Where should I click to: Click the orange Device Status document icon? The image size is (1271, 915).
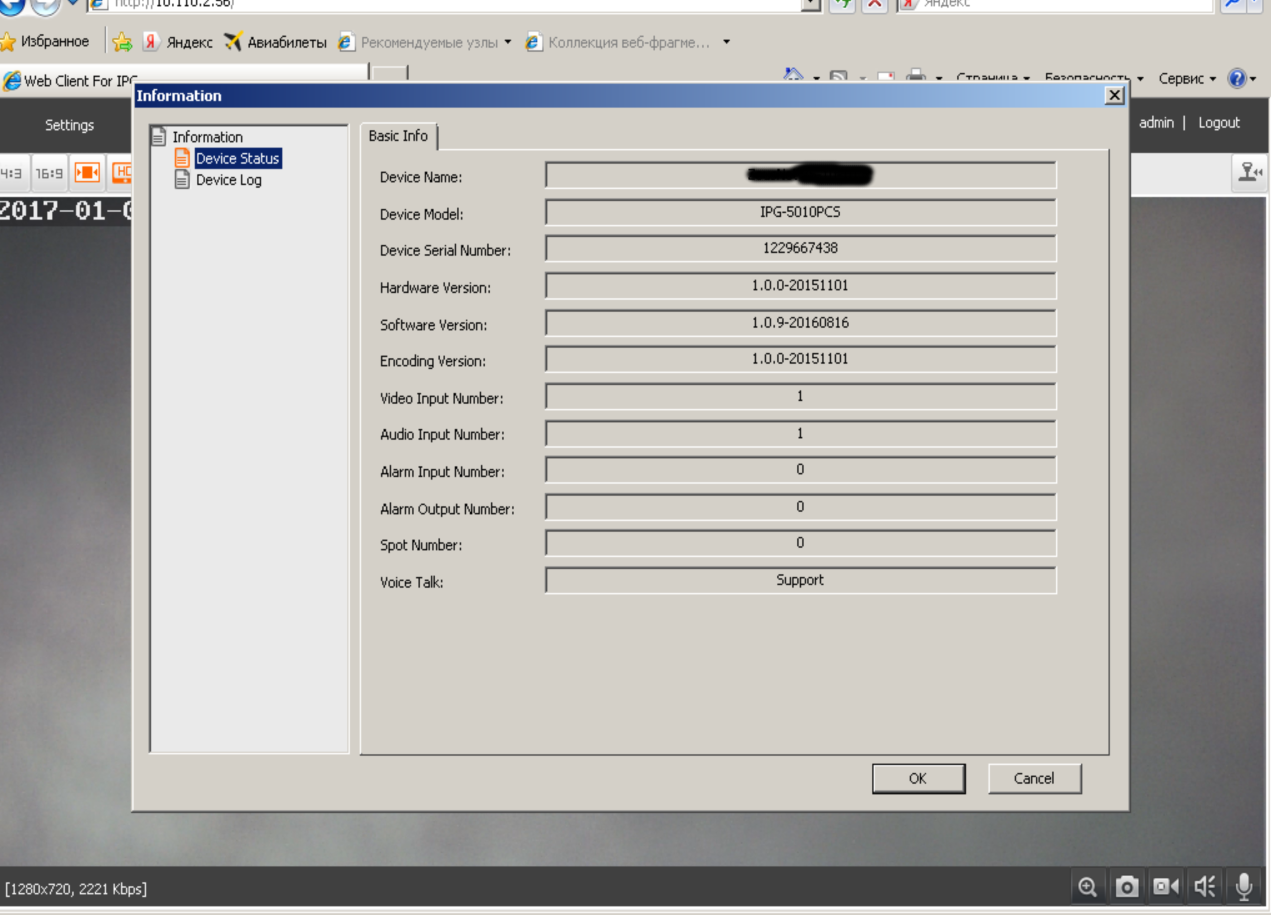pos(182,158)
